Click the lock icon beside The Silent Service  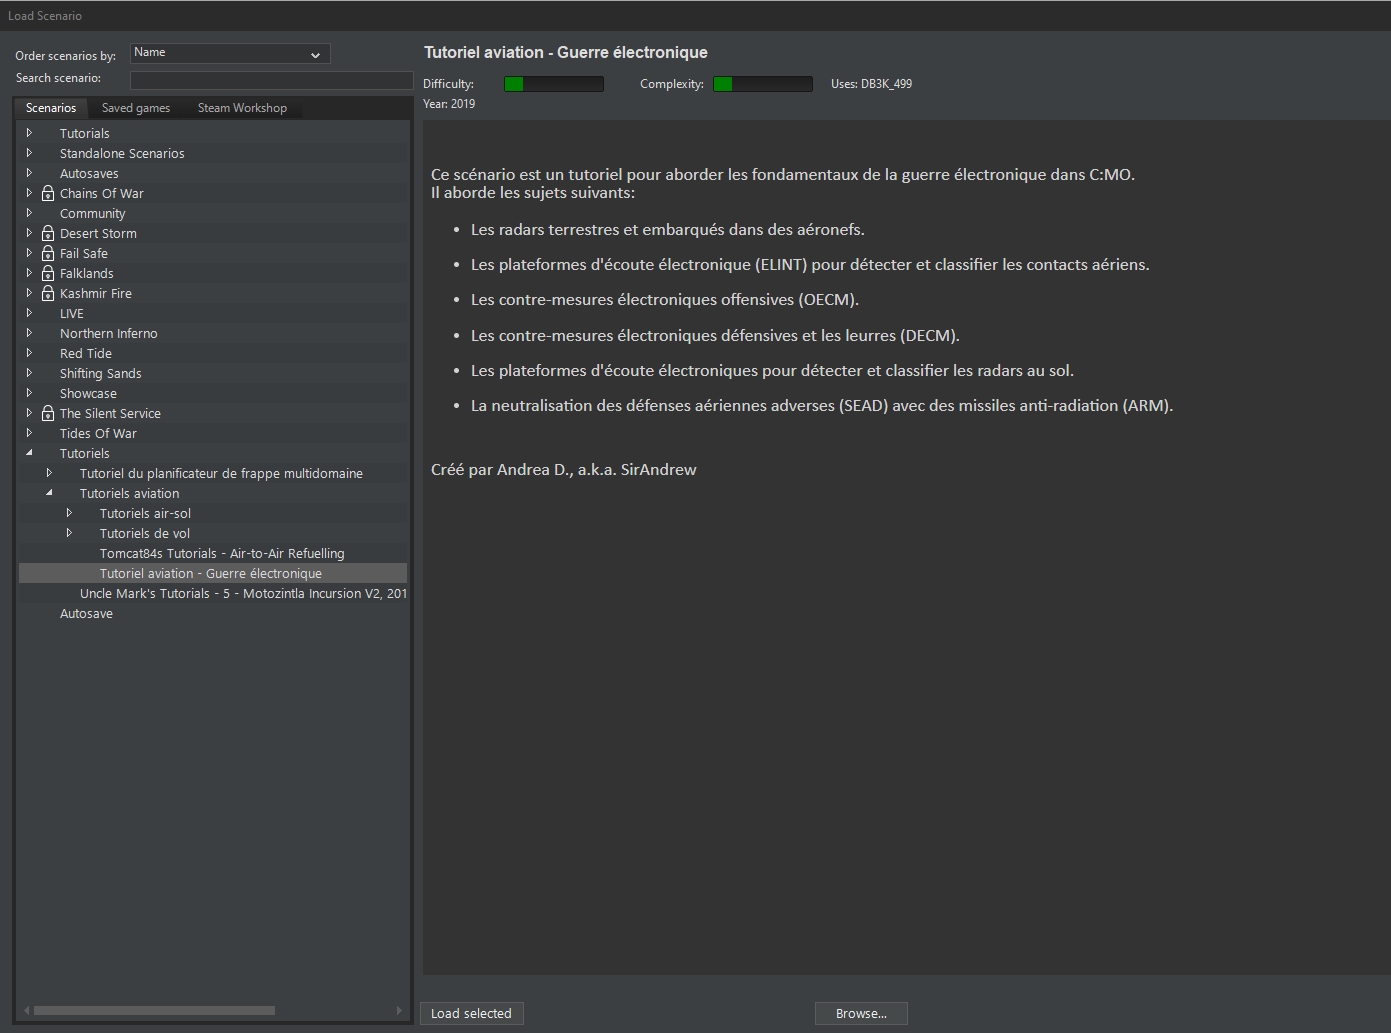click(x=47, y=413)
